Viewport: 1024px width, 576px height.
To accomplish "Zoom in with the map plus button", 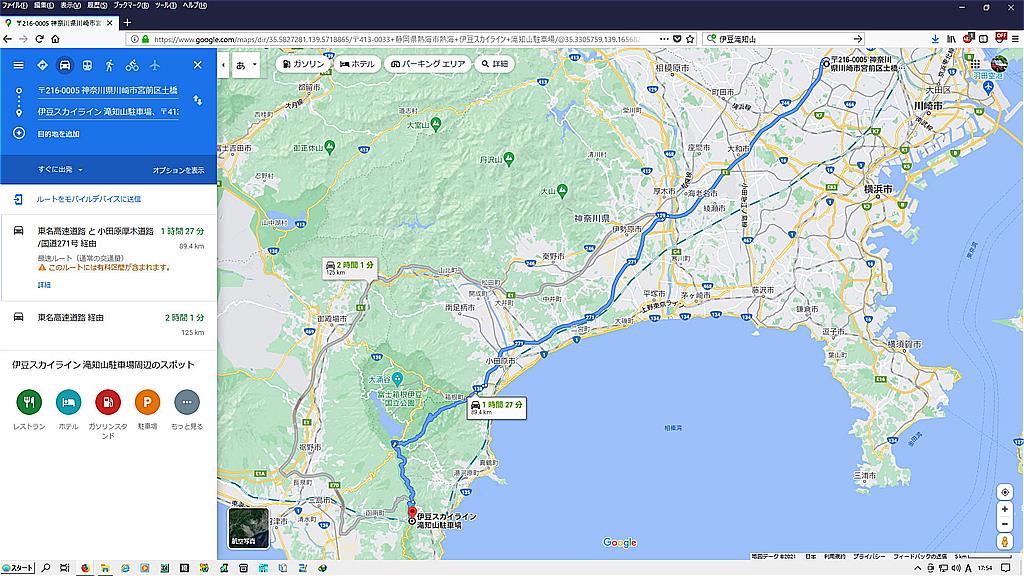I will coord(1004,509).
